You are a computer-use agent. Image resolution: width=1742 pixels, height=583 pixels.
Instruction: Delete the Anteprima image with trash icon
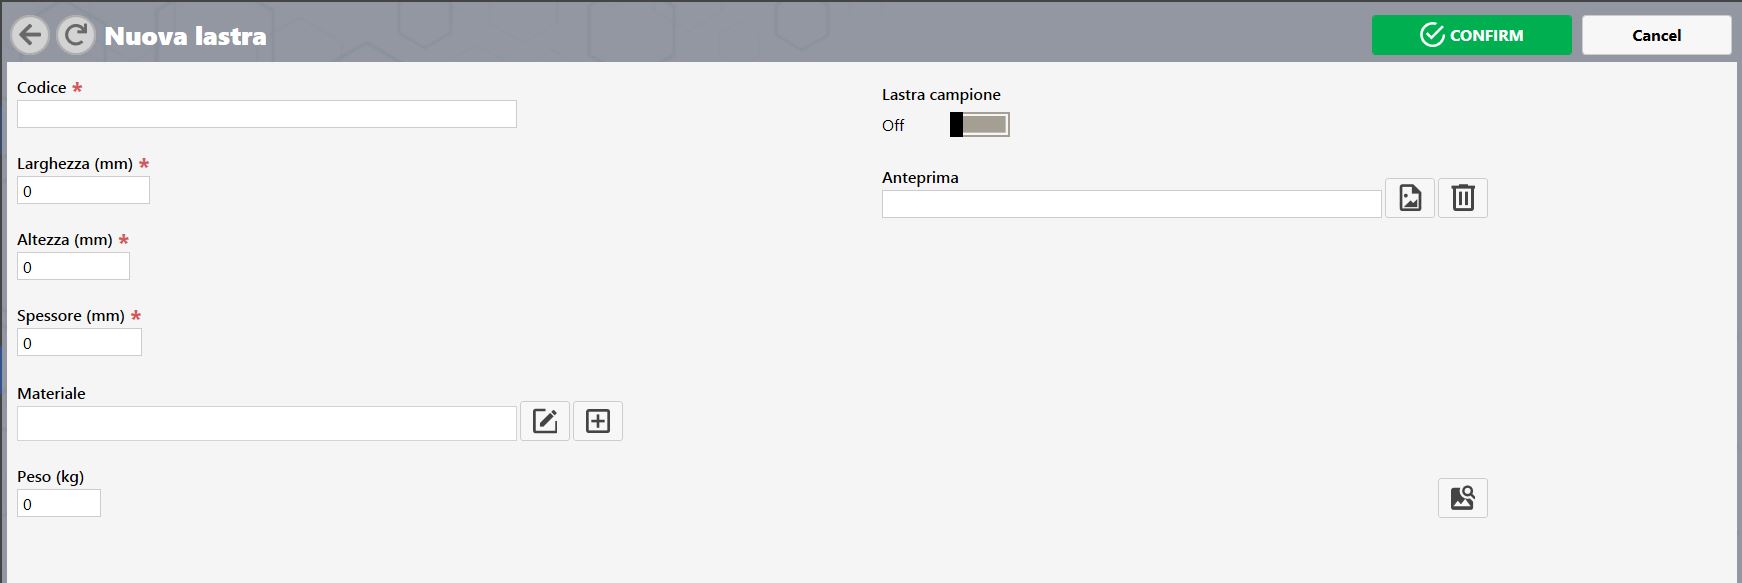click(1463, 198)
